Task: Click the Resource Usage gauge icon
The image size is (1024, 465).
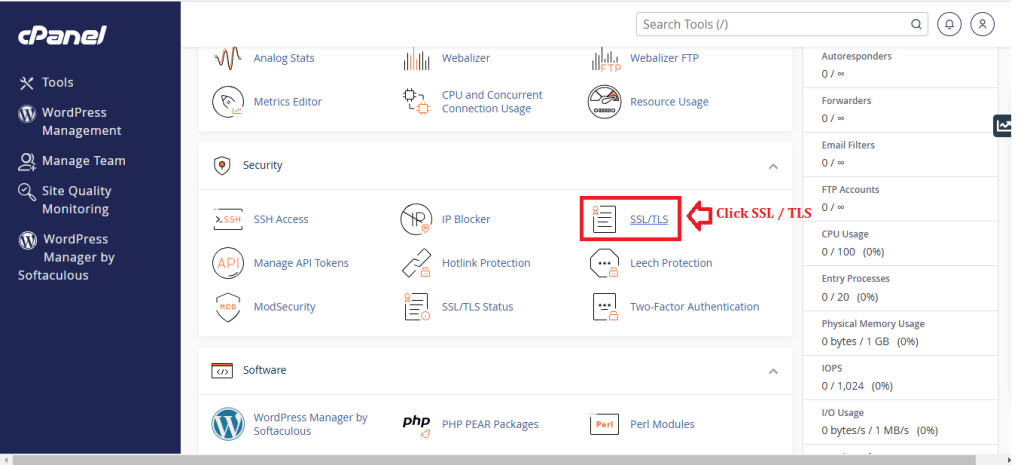Action: pos(604,102)
